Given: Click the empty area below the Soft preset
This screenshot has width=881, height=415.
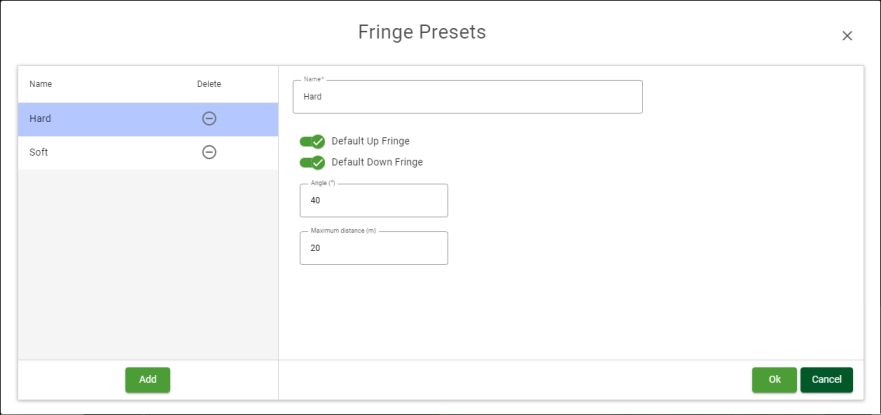Looking at the screenshot, I should pos(148,260).
